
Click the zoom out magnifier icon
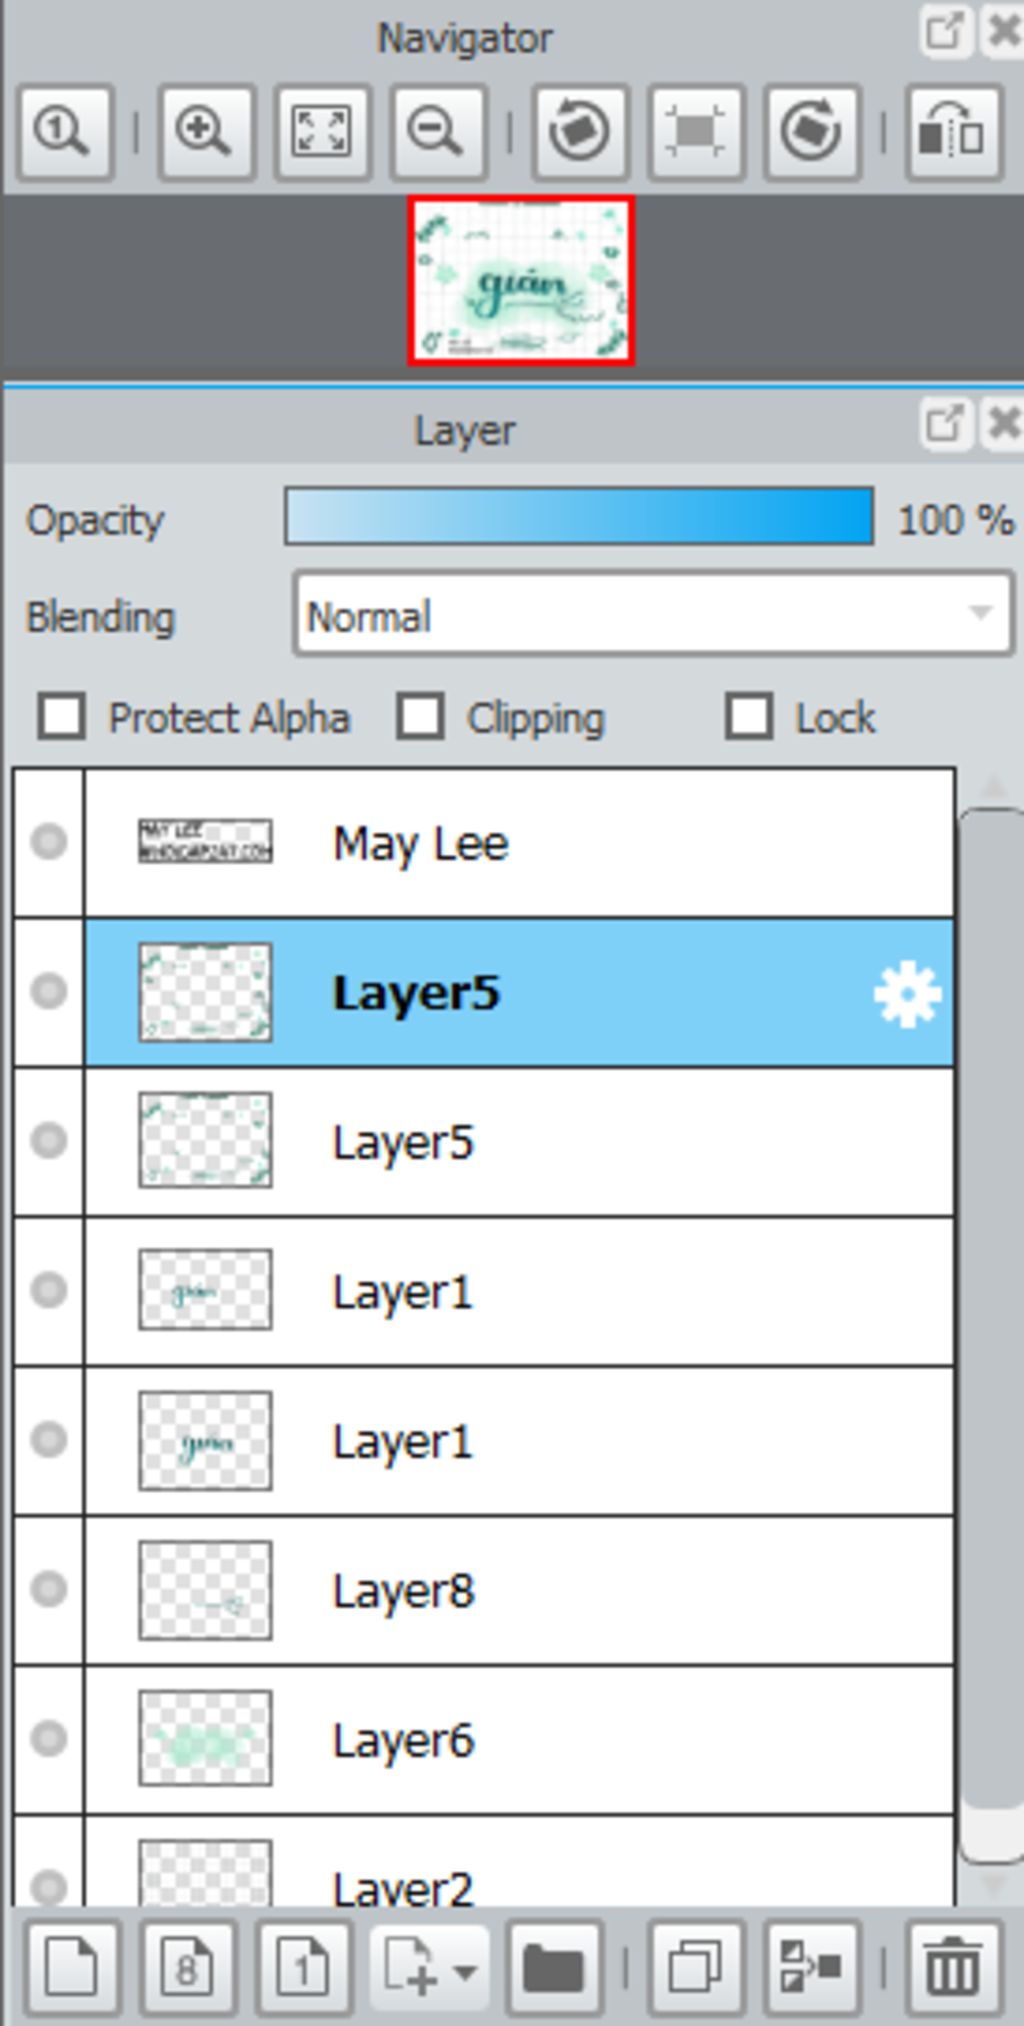[437, 132]
